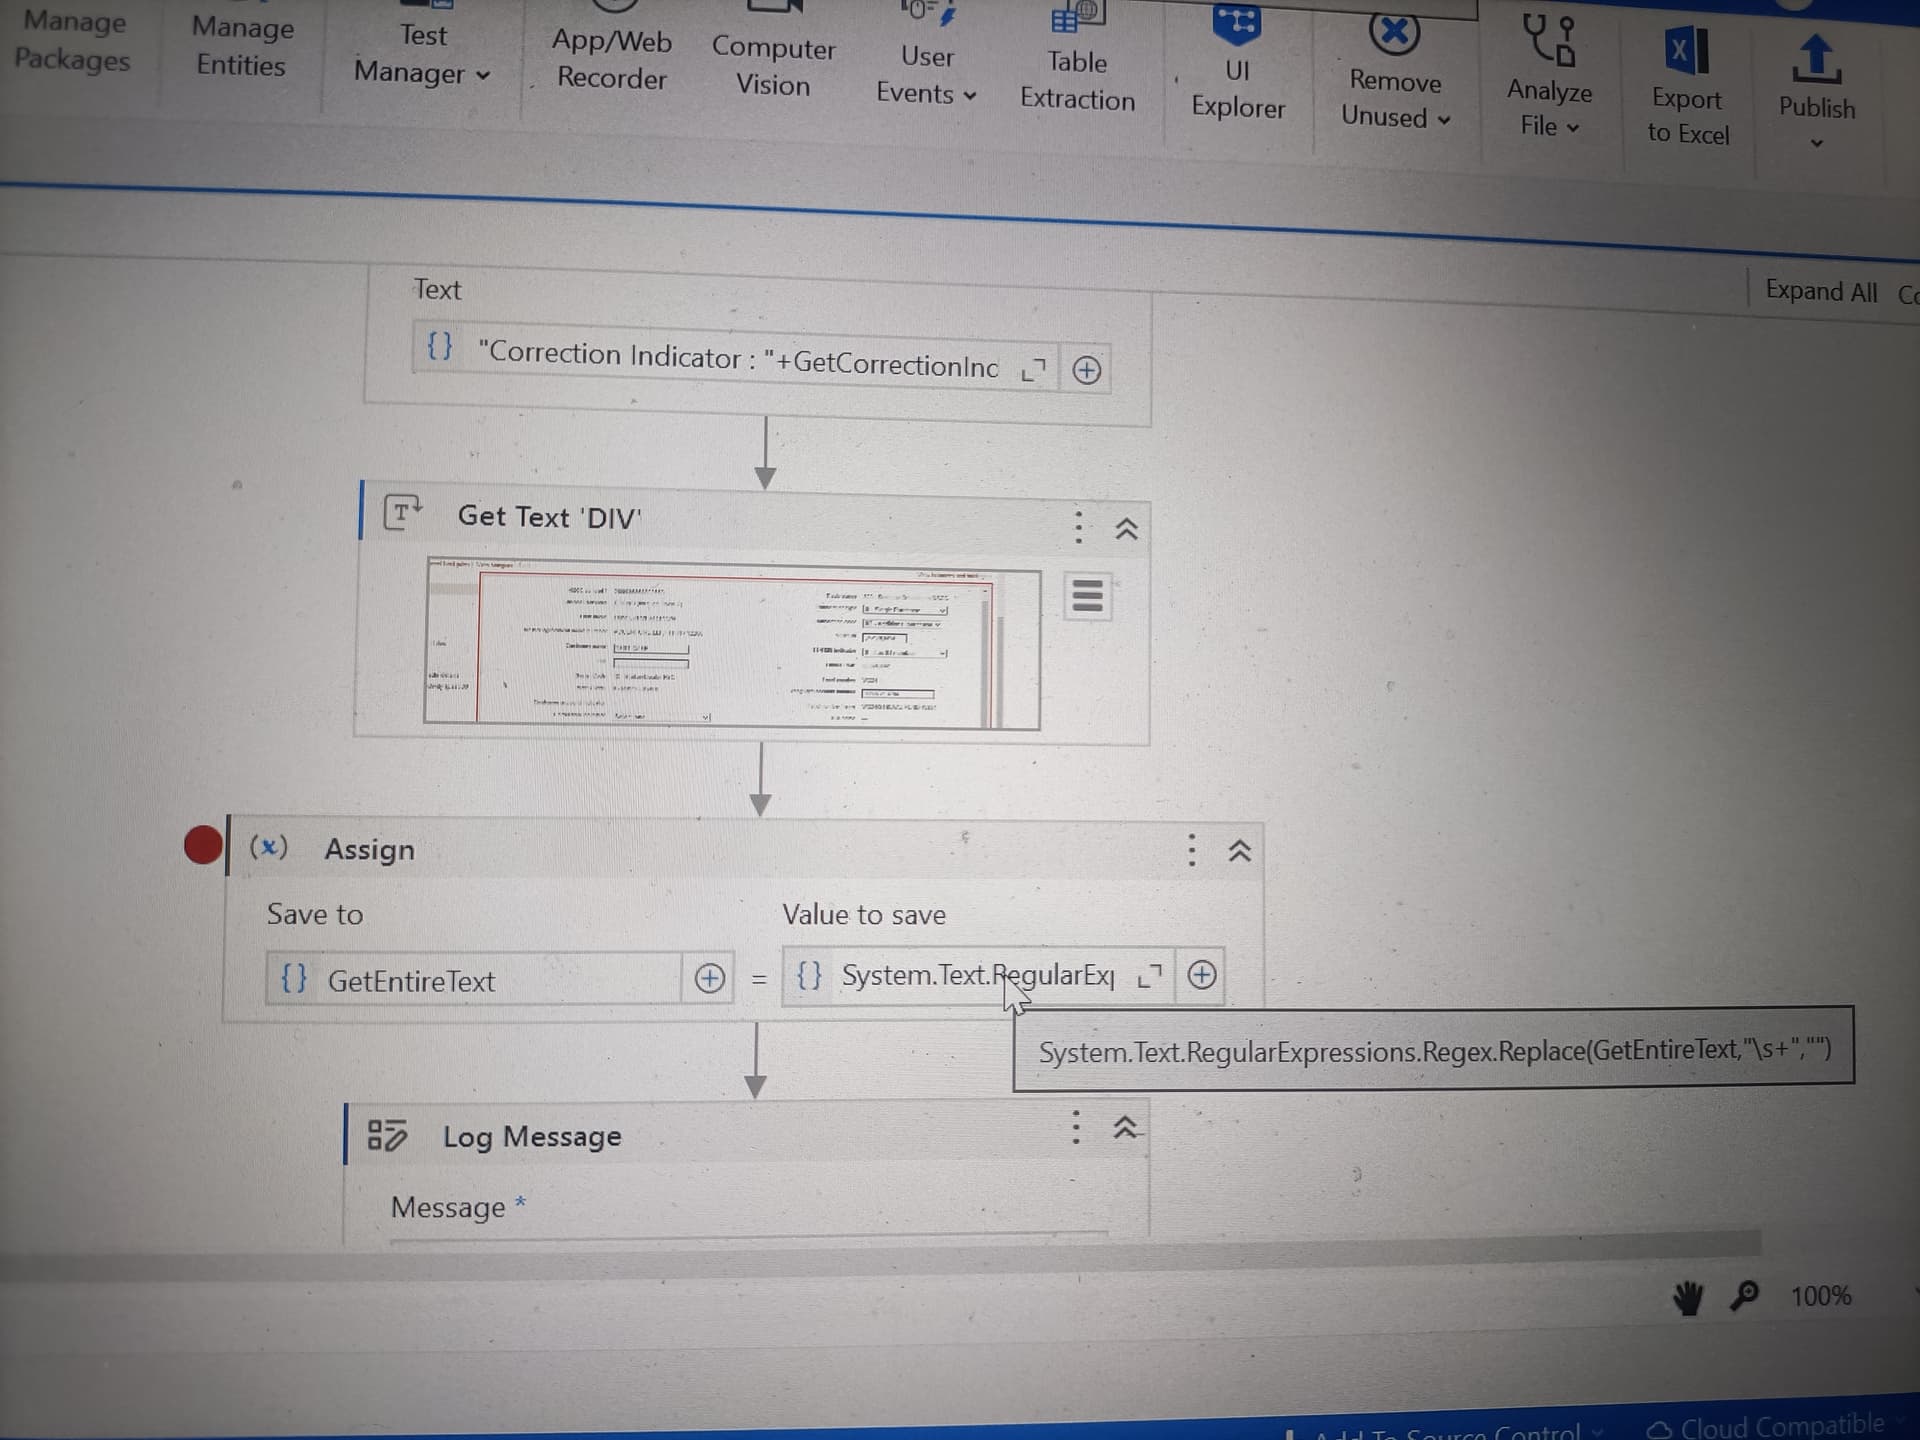The width and height of the screenshot is (1920, 1440).
Task: Toggle breakpoint on Assign activity
Action: point(203,845)
